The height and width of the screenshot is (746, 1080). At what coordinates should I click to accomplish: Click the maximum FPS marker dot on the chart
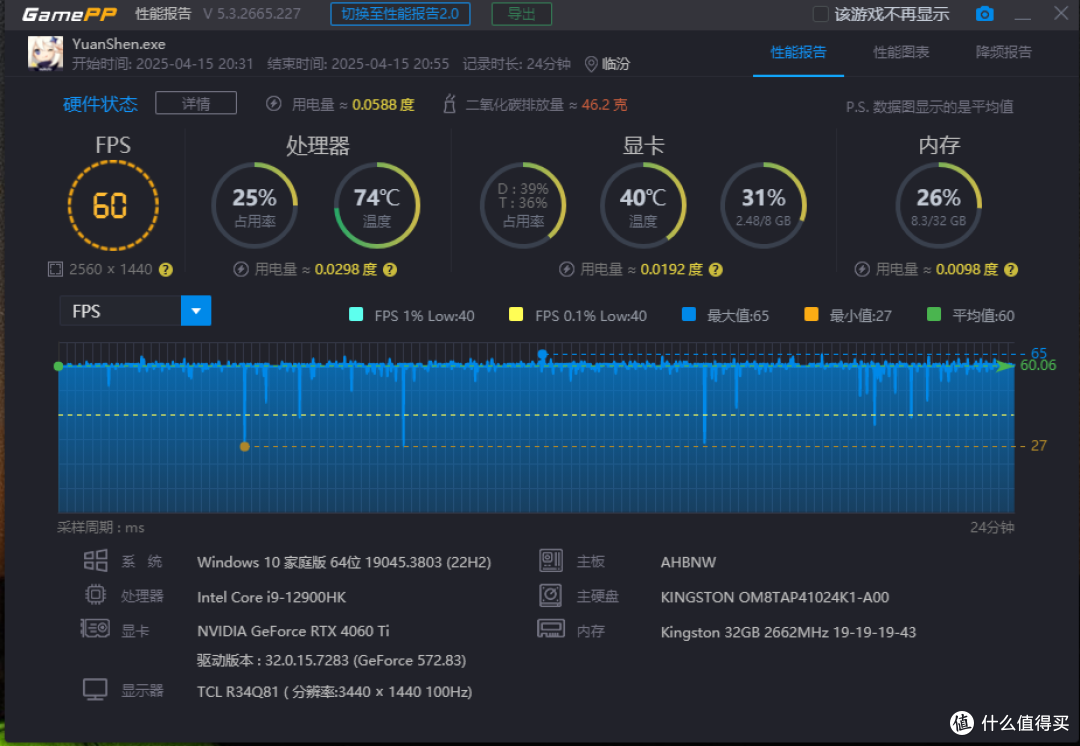click(x=543, y=354)
